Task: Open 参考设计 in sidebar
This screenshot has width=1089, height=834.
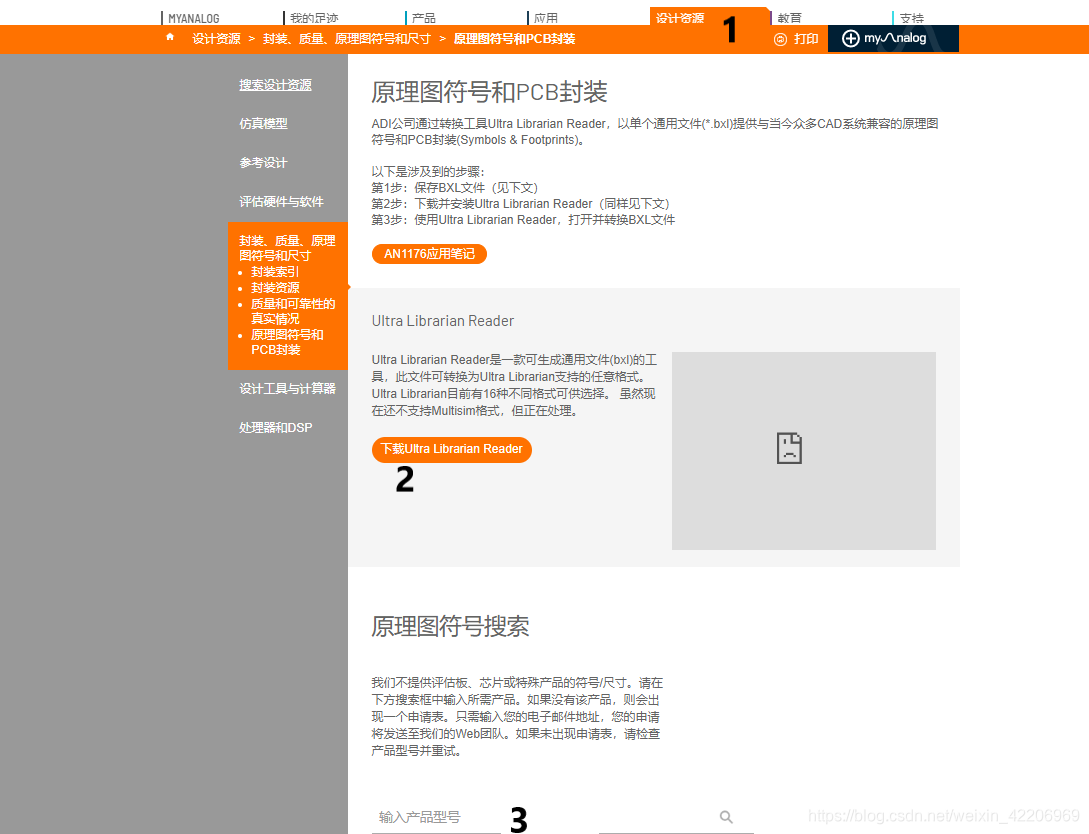Action: 263,162
